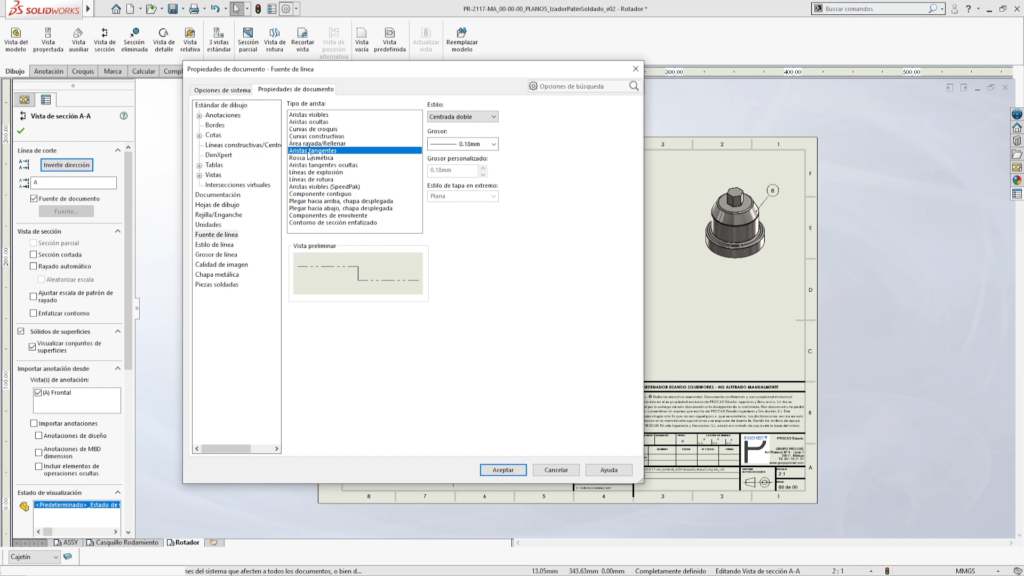Open help for Vista de sección A-A
1024x576 pixels.
pyautogui.click(x=123, y=116)
